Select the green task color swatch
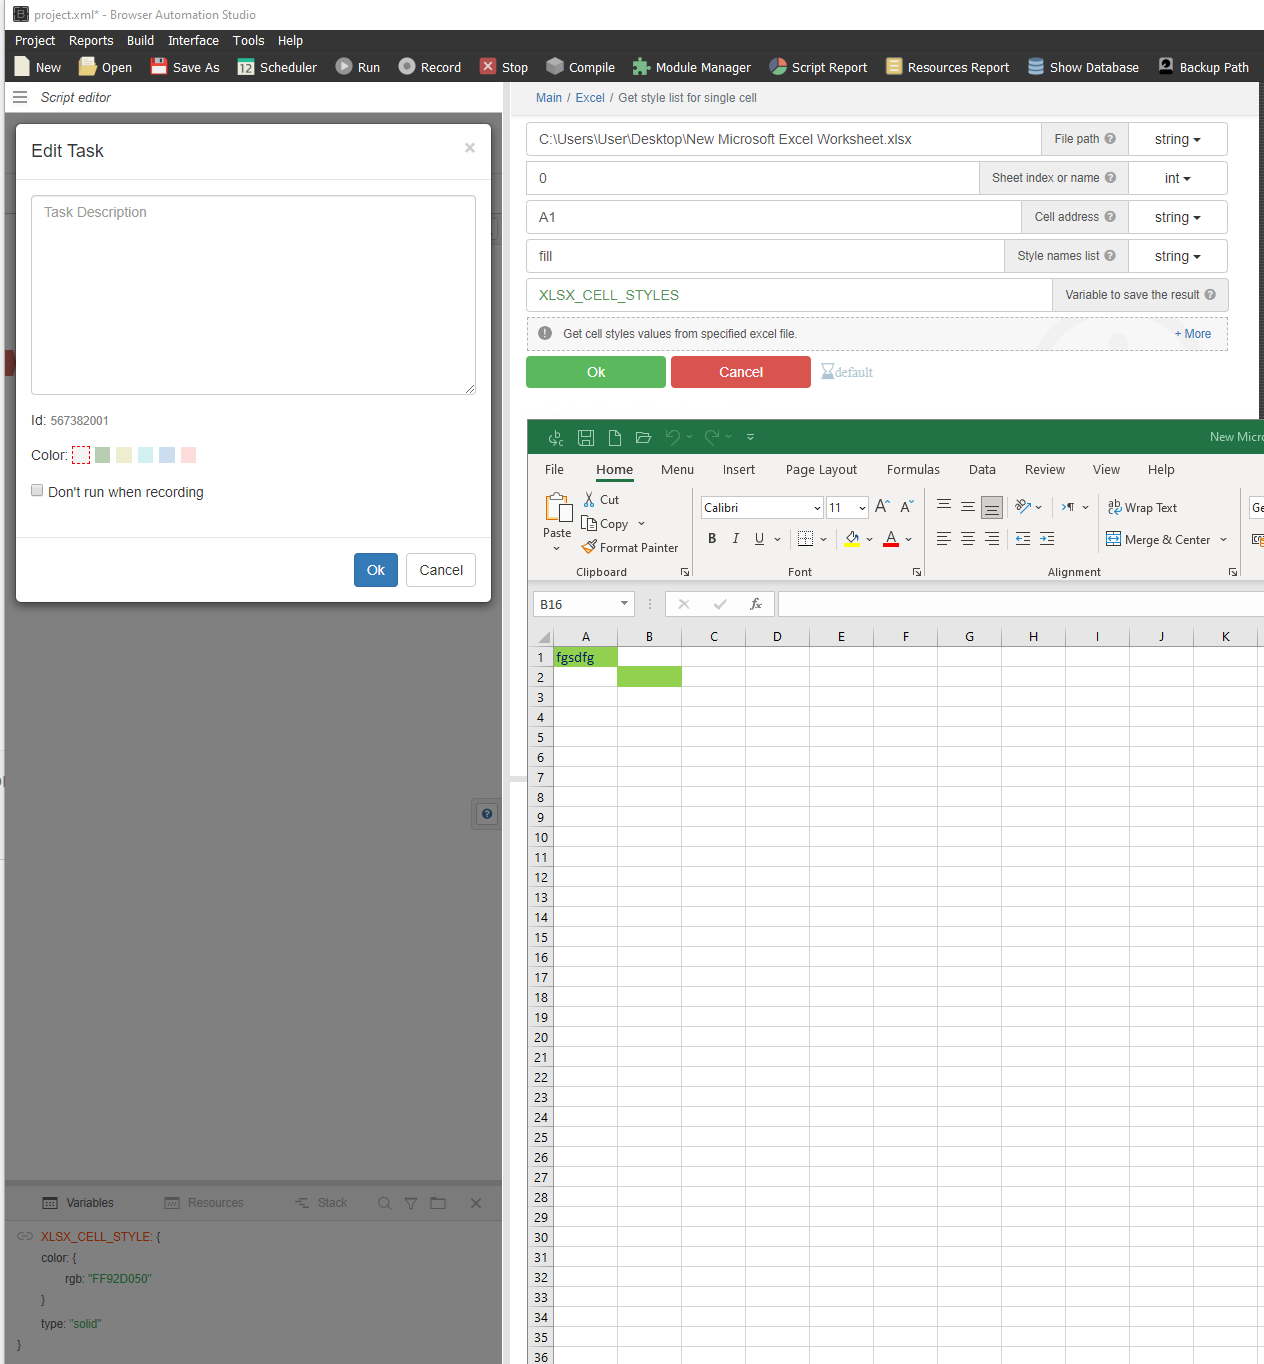Image resolution: width=1264 pixels, height=1364 pixels. click(103, 455)
